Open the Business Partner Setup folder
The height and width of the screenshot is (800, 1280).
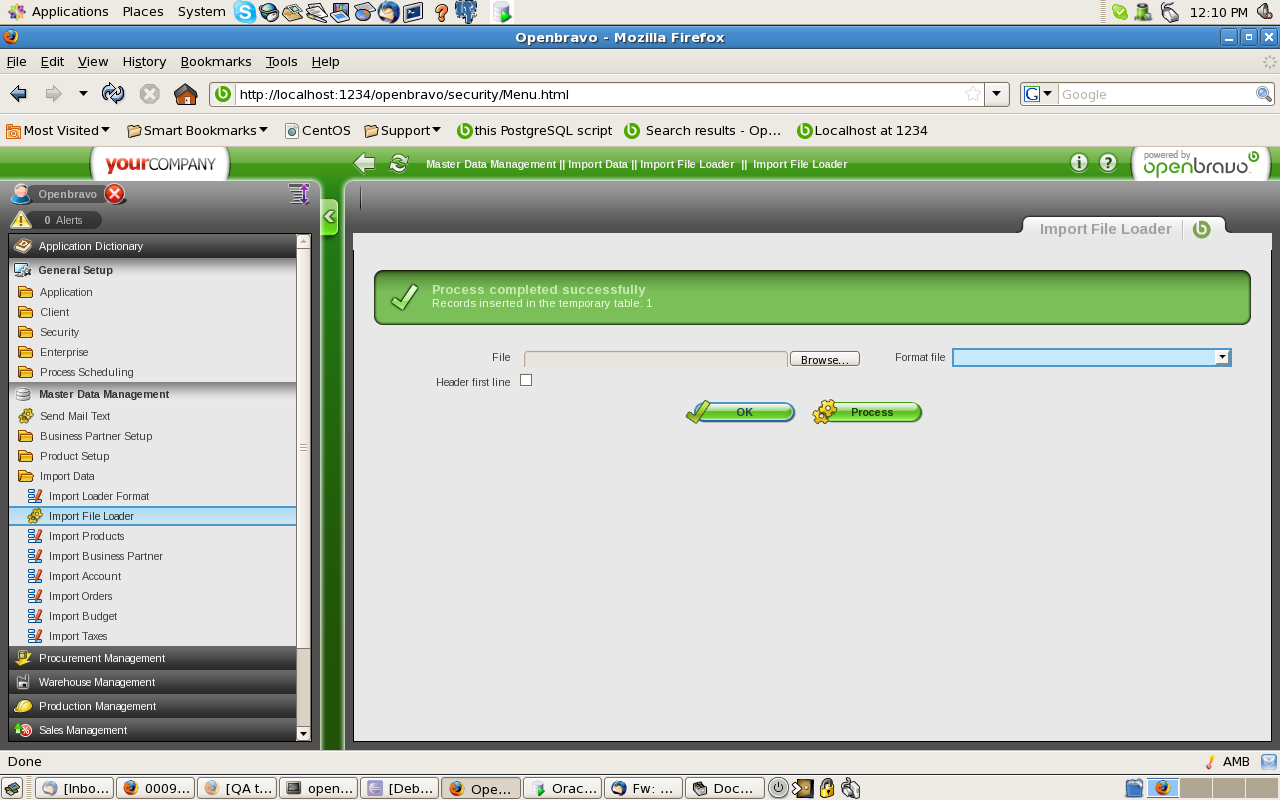pyautogui.click(x=96, y=436)
